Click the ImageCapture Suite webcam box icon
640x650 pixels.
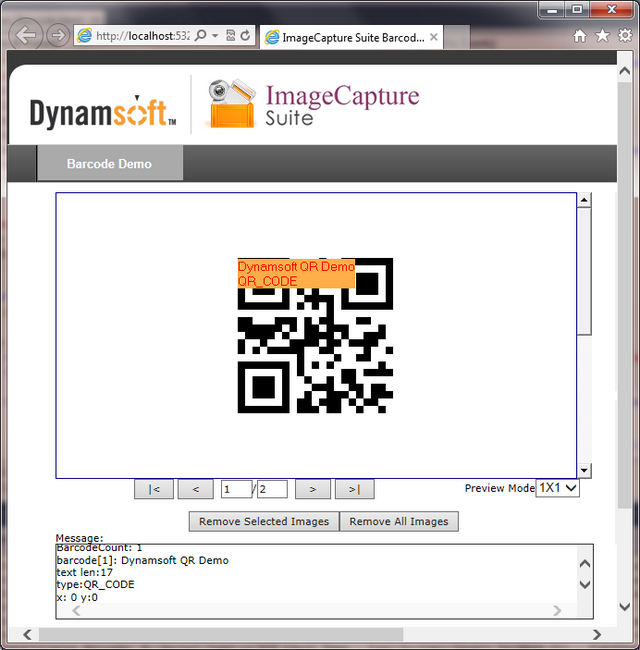(230, 104)
